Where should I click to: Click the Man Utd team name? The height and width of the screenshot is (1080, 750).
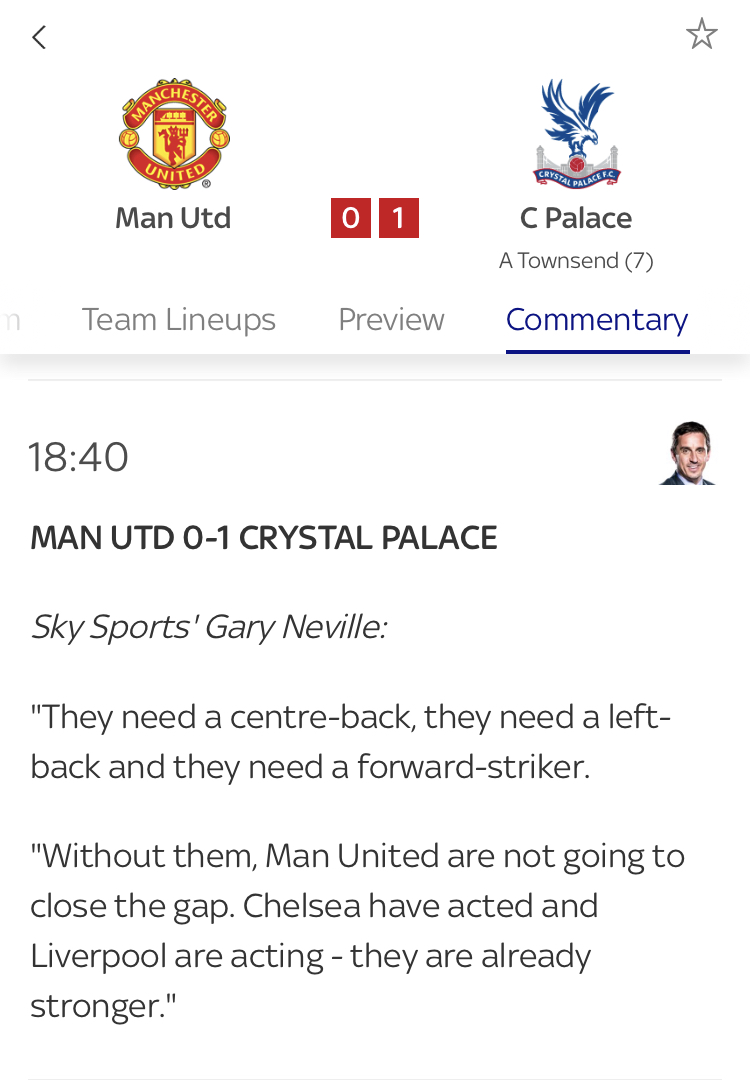173,218
